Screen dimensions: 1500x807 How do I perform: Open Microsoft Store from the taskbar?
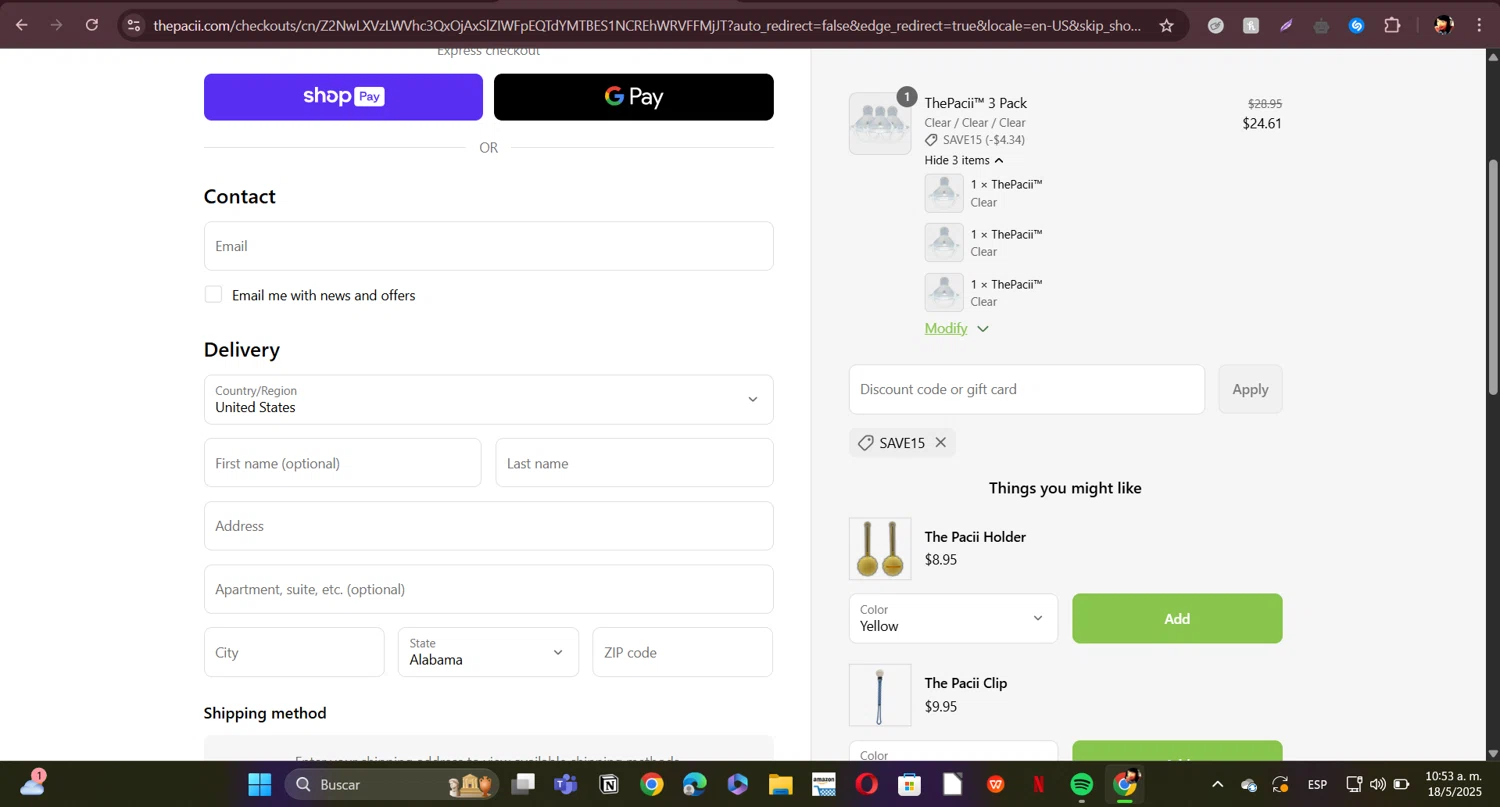click(x=909, y=785)
